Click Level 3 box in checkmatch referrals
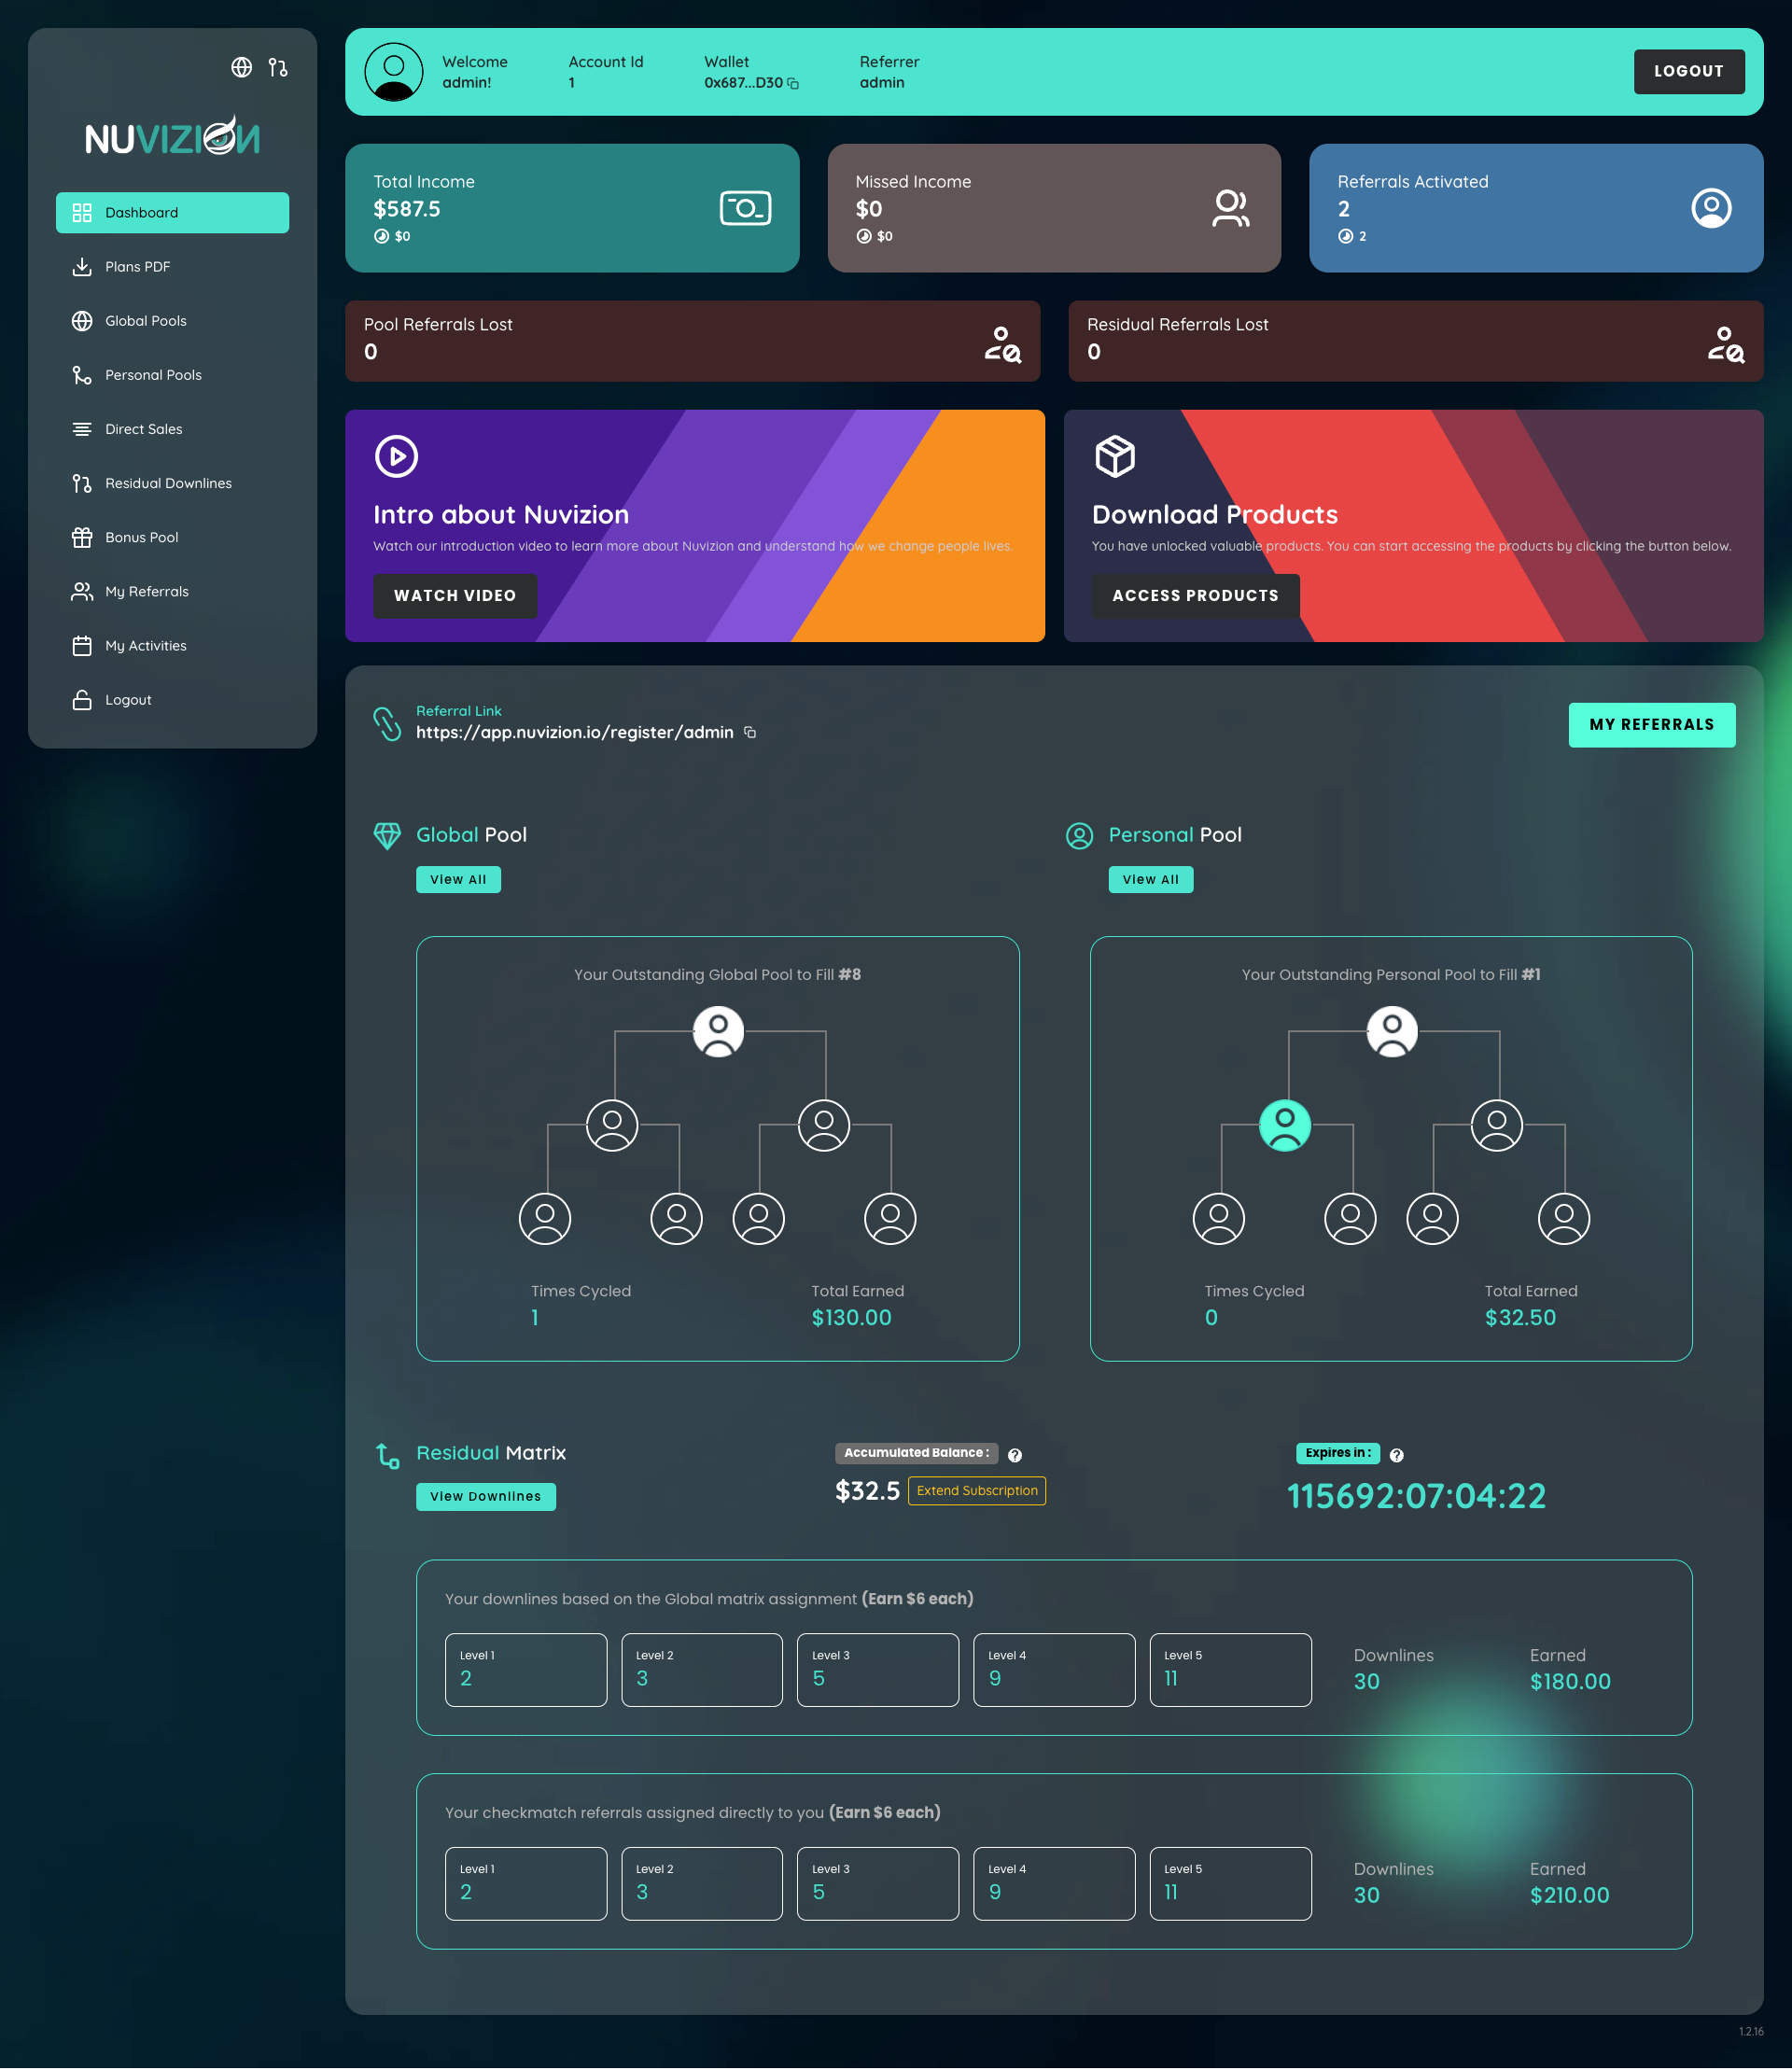 878,1883
